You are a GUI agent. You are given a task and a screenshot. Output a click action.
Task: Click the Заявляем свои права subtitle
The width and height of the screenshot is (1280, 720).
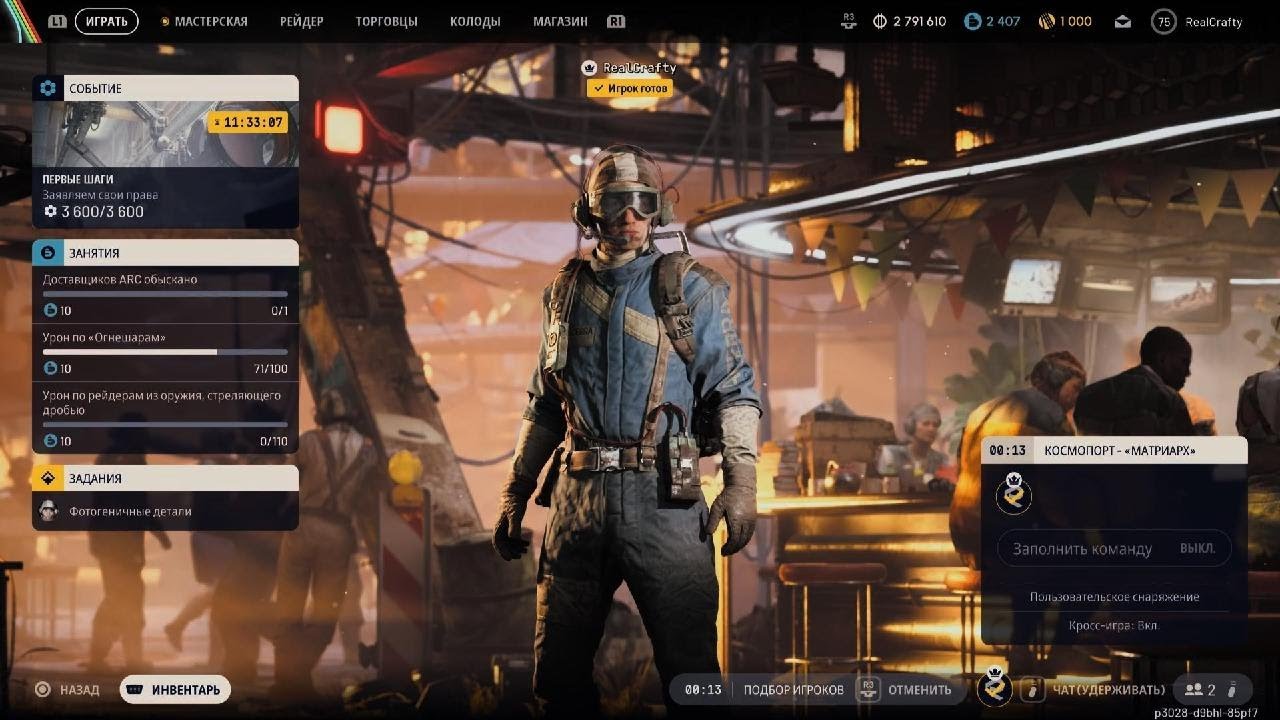coord(100,195)
